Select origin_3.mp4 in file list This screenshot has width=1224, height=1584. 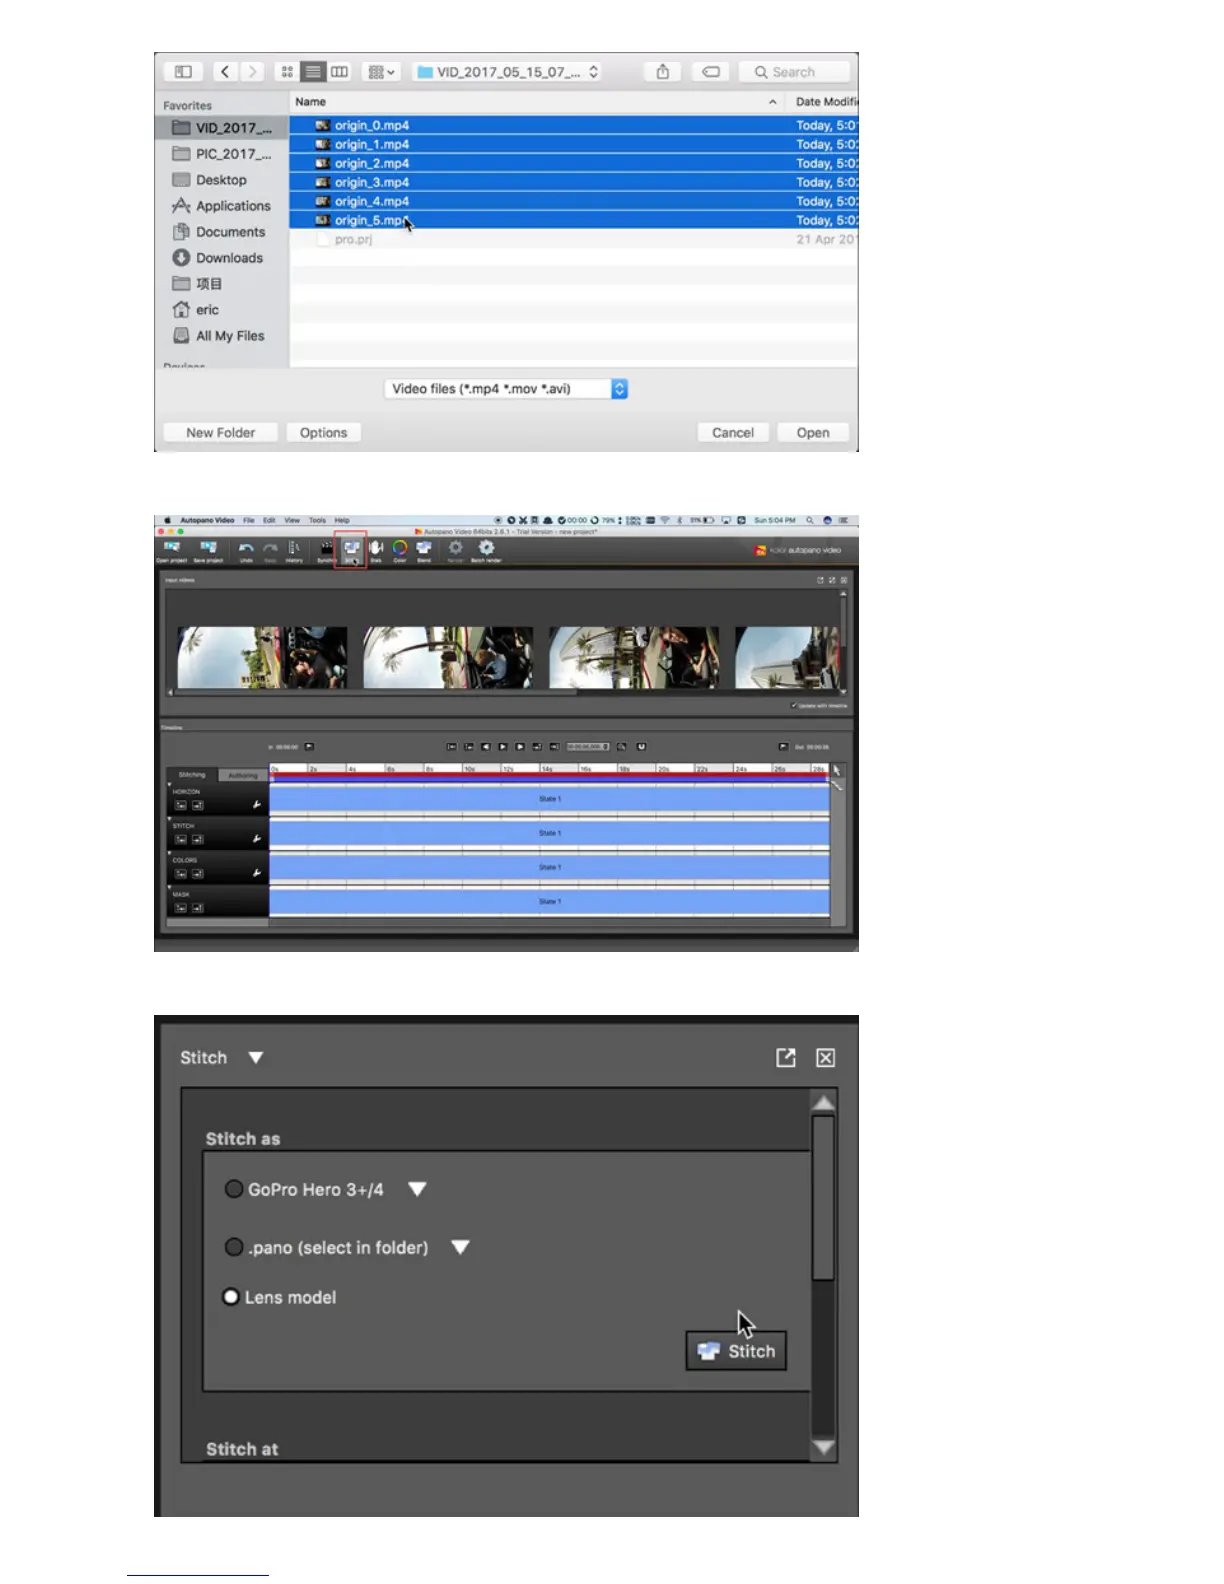pyautogui.click(x=573, y=182)
